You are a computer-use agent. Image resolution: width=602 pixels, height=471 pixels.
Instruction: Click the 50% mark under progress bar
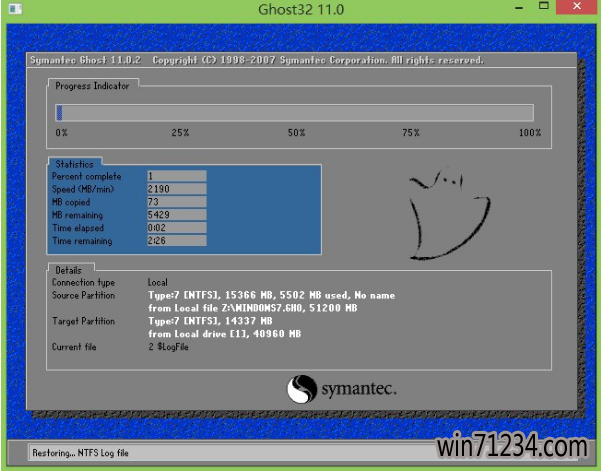(x=296, y=133)
